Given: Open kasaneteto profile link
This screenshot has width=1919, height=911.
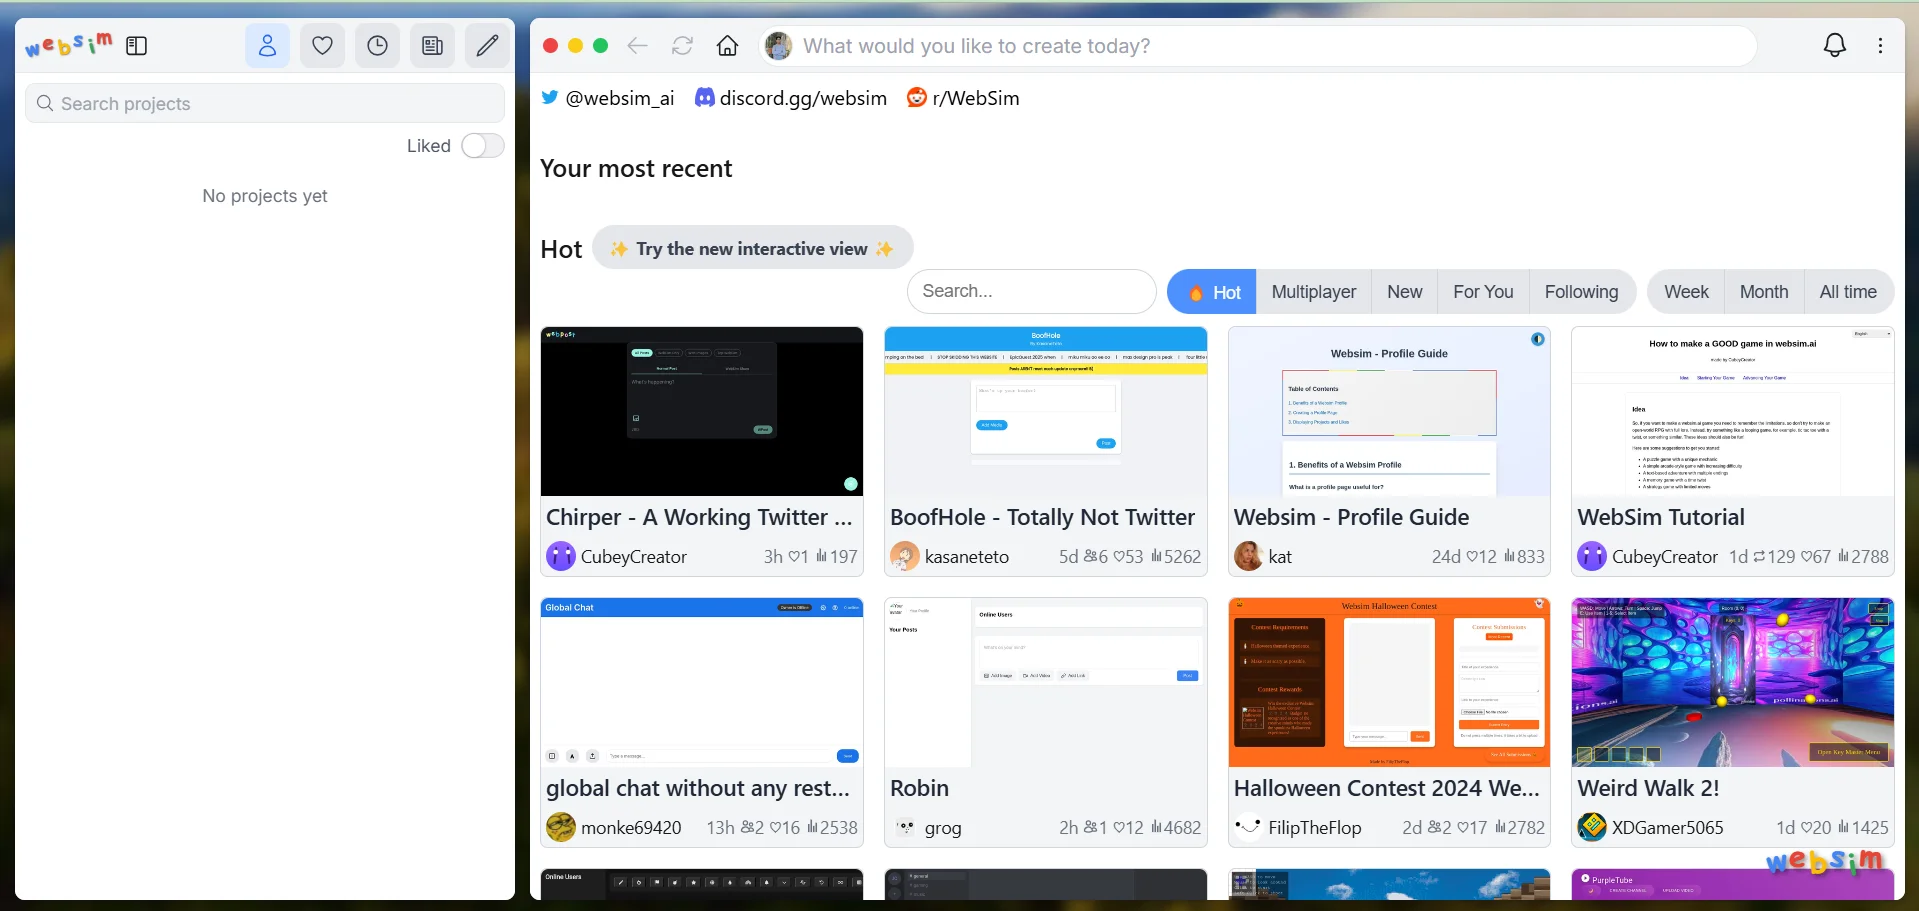Looking at the screenshot, I should [x=967, y=557].
